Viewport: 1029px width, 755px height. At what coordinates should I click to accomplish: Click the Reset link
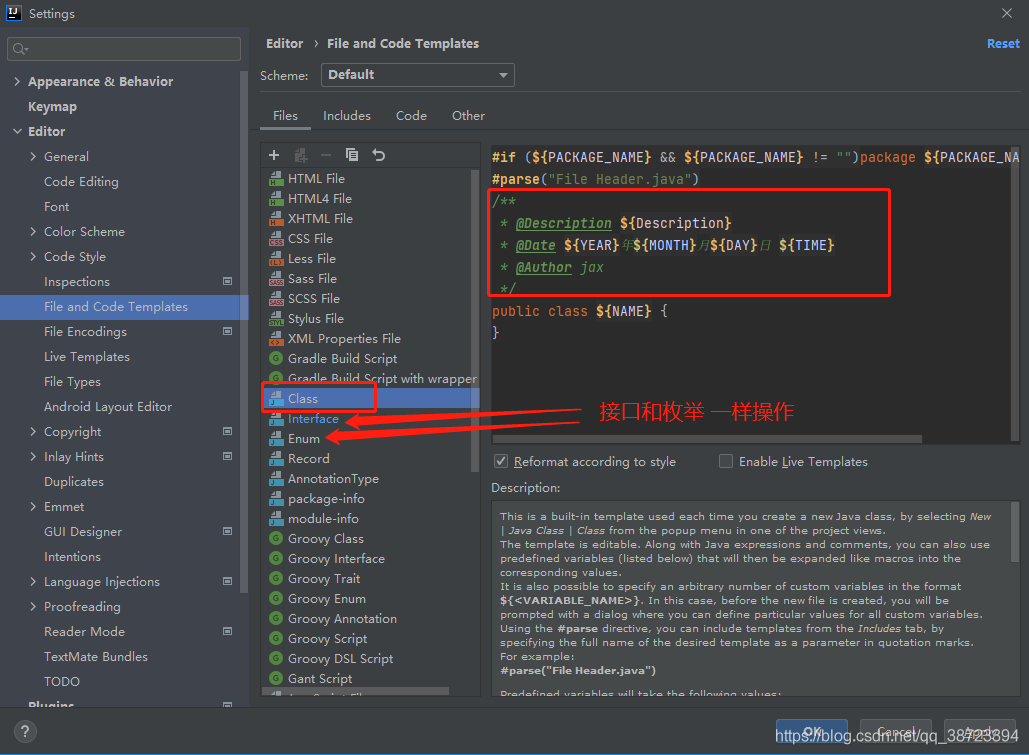[1003, 43]
